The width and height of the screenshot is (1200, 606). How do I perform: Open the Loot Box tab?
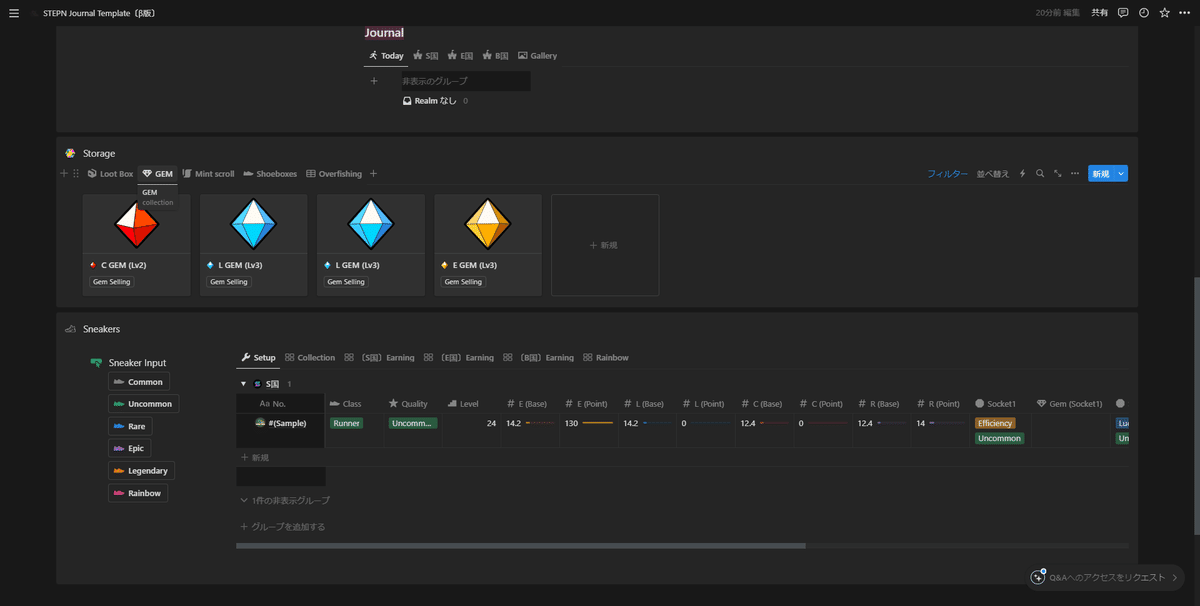pyautogui.click(x=110, y=174)
